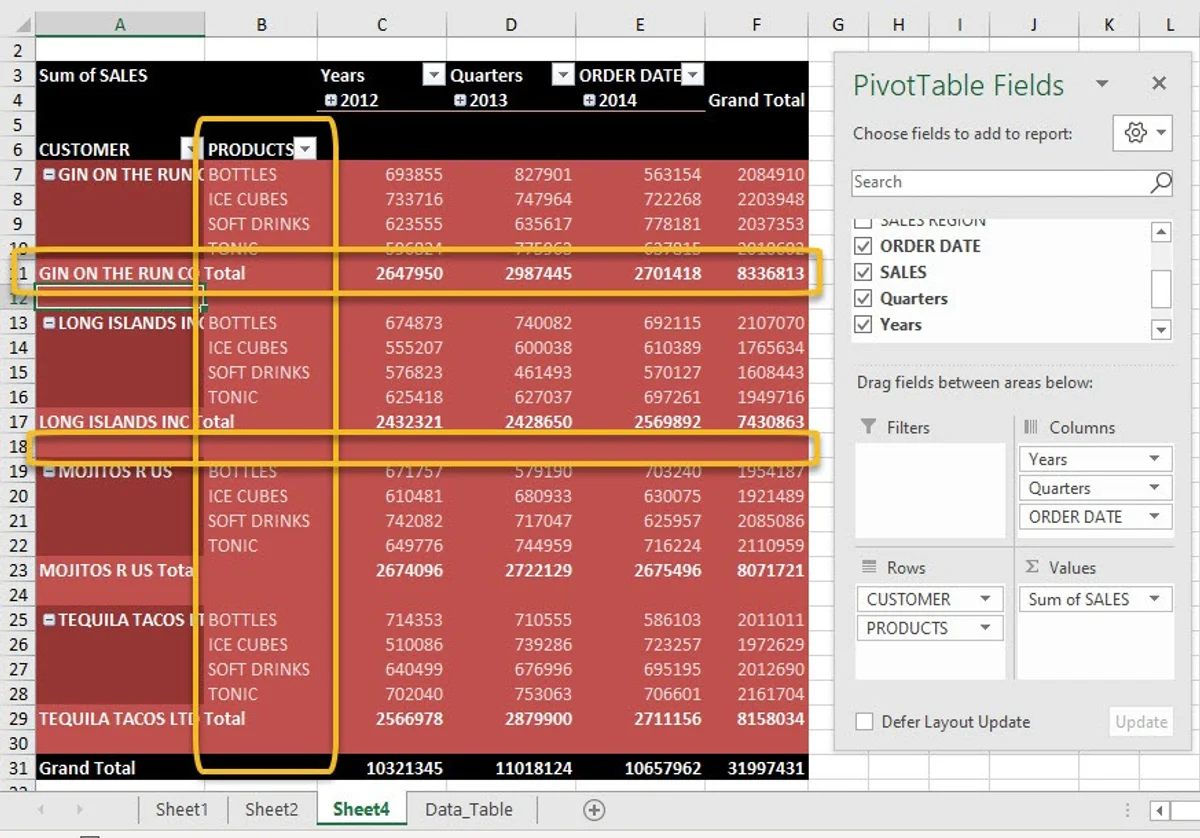This screenshot has height=838, width=1200.
Task: Uncheck the ORDER DATE field
Action: click(863, 246)
